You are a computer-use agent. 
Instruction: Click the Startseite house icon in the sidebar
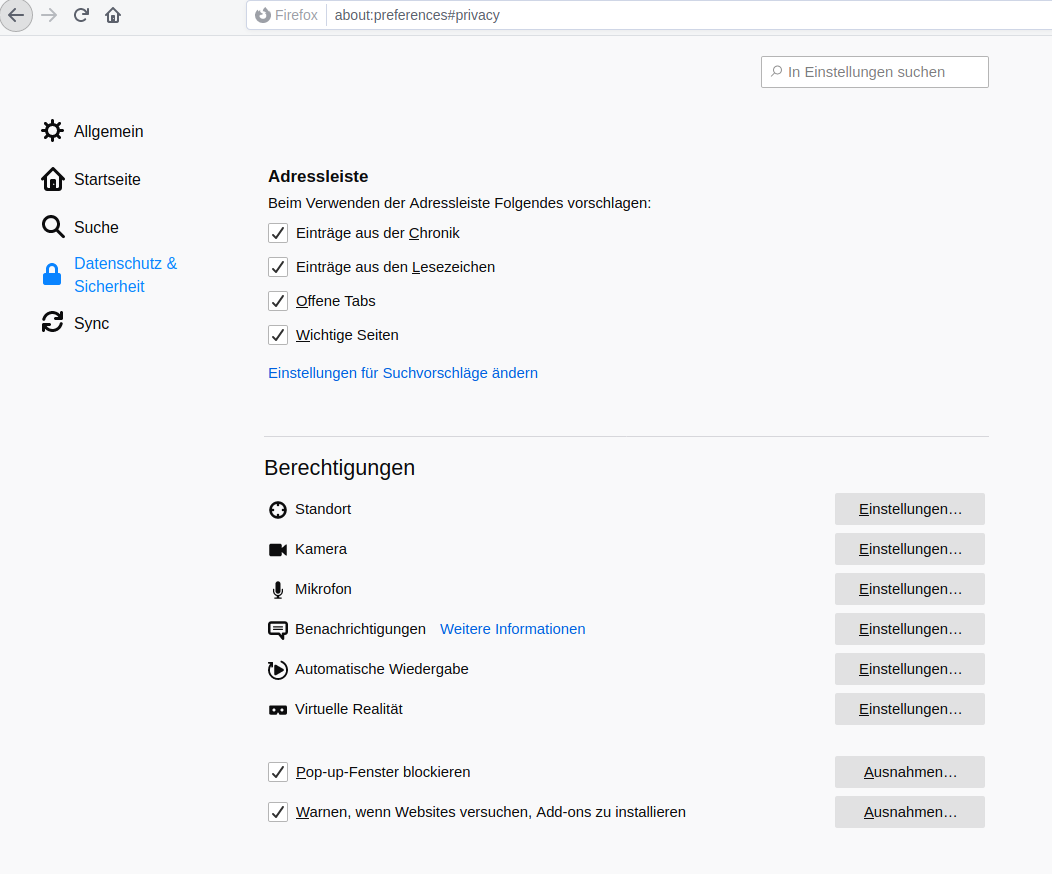click(x=52, y=179)
